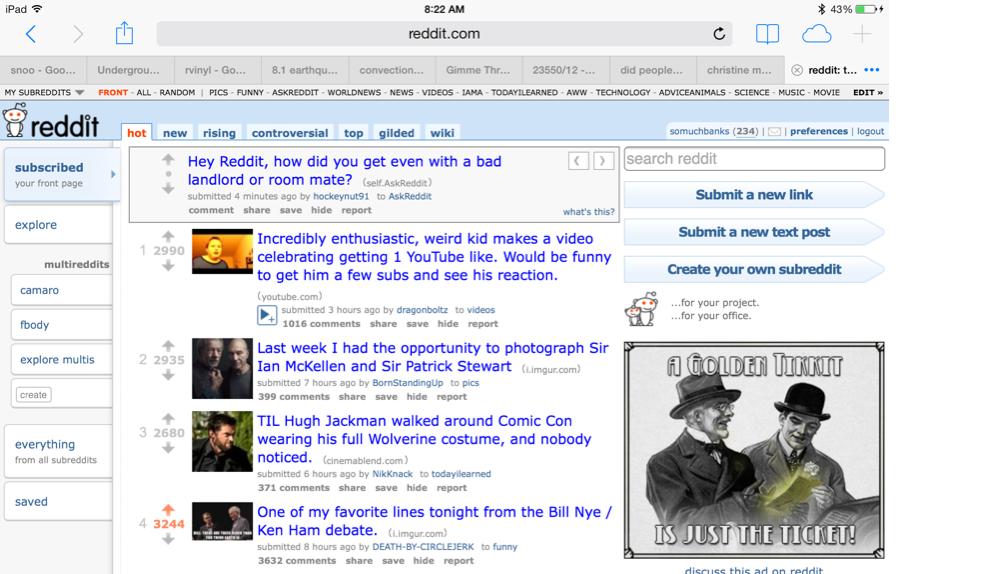The width and height of the screenshot is (984, 574).
Task: Downvote the Hugh Jackman TIL post
Action: [168, 448]
